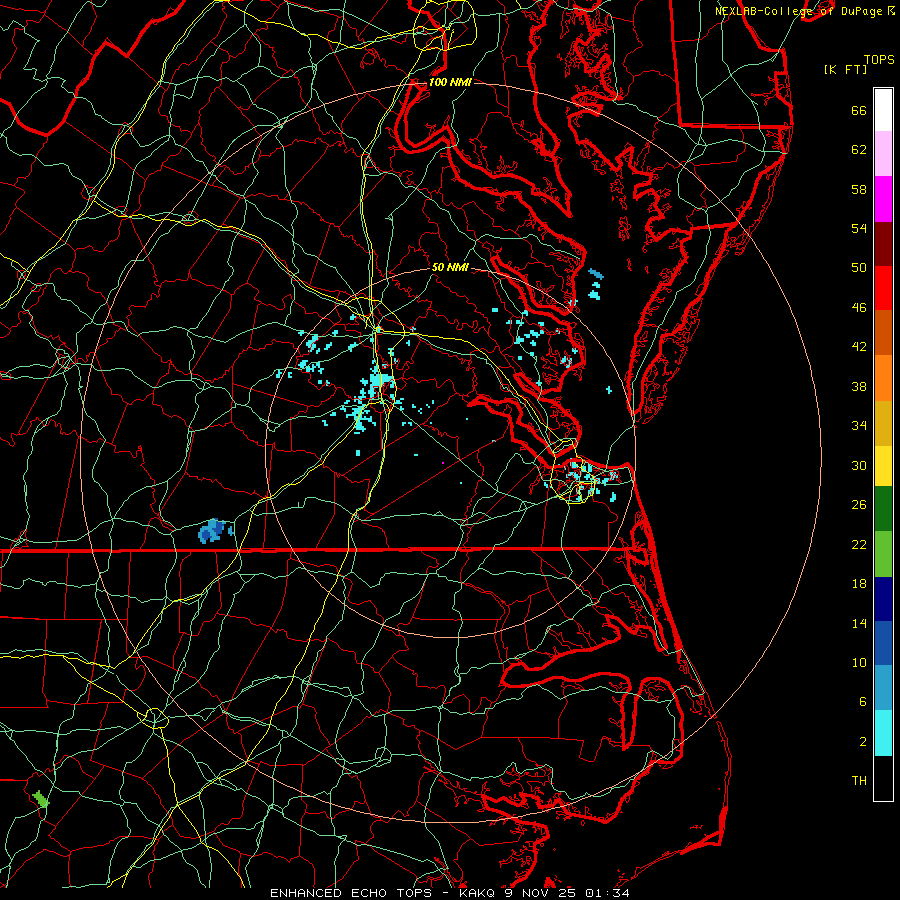
Task: Click the legend value "22"
Action: 859,544
